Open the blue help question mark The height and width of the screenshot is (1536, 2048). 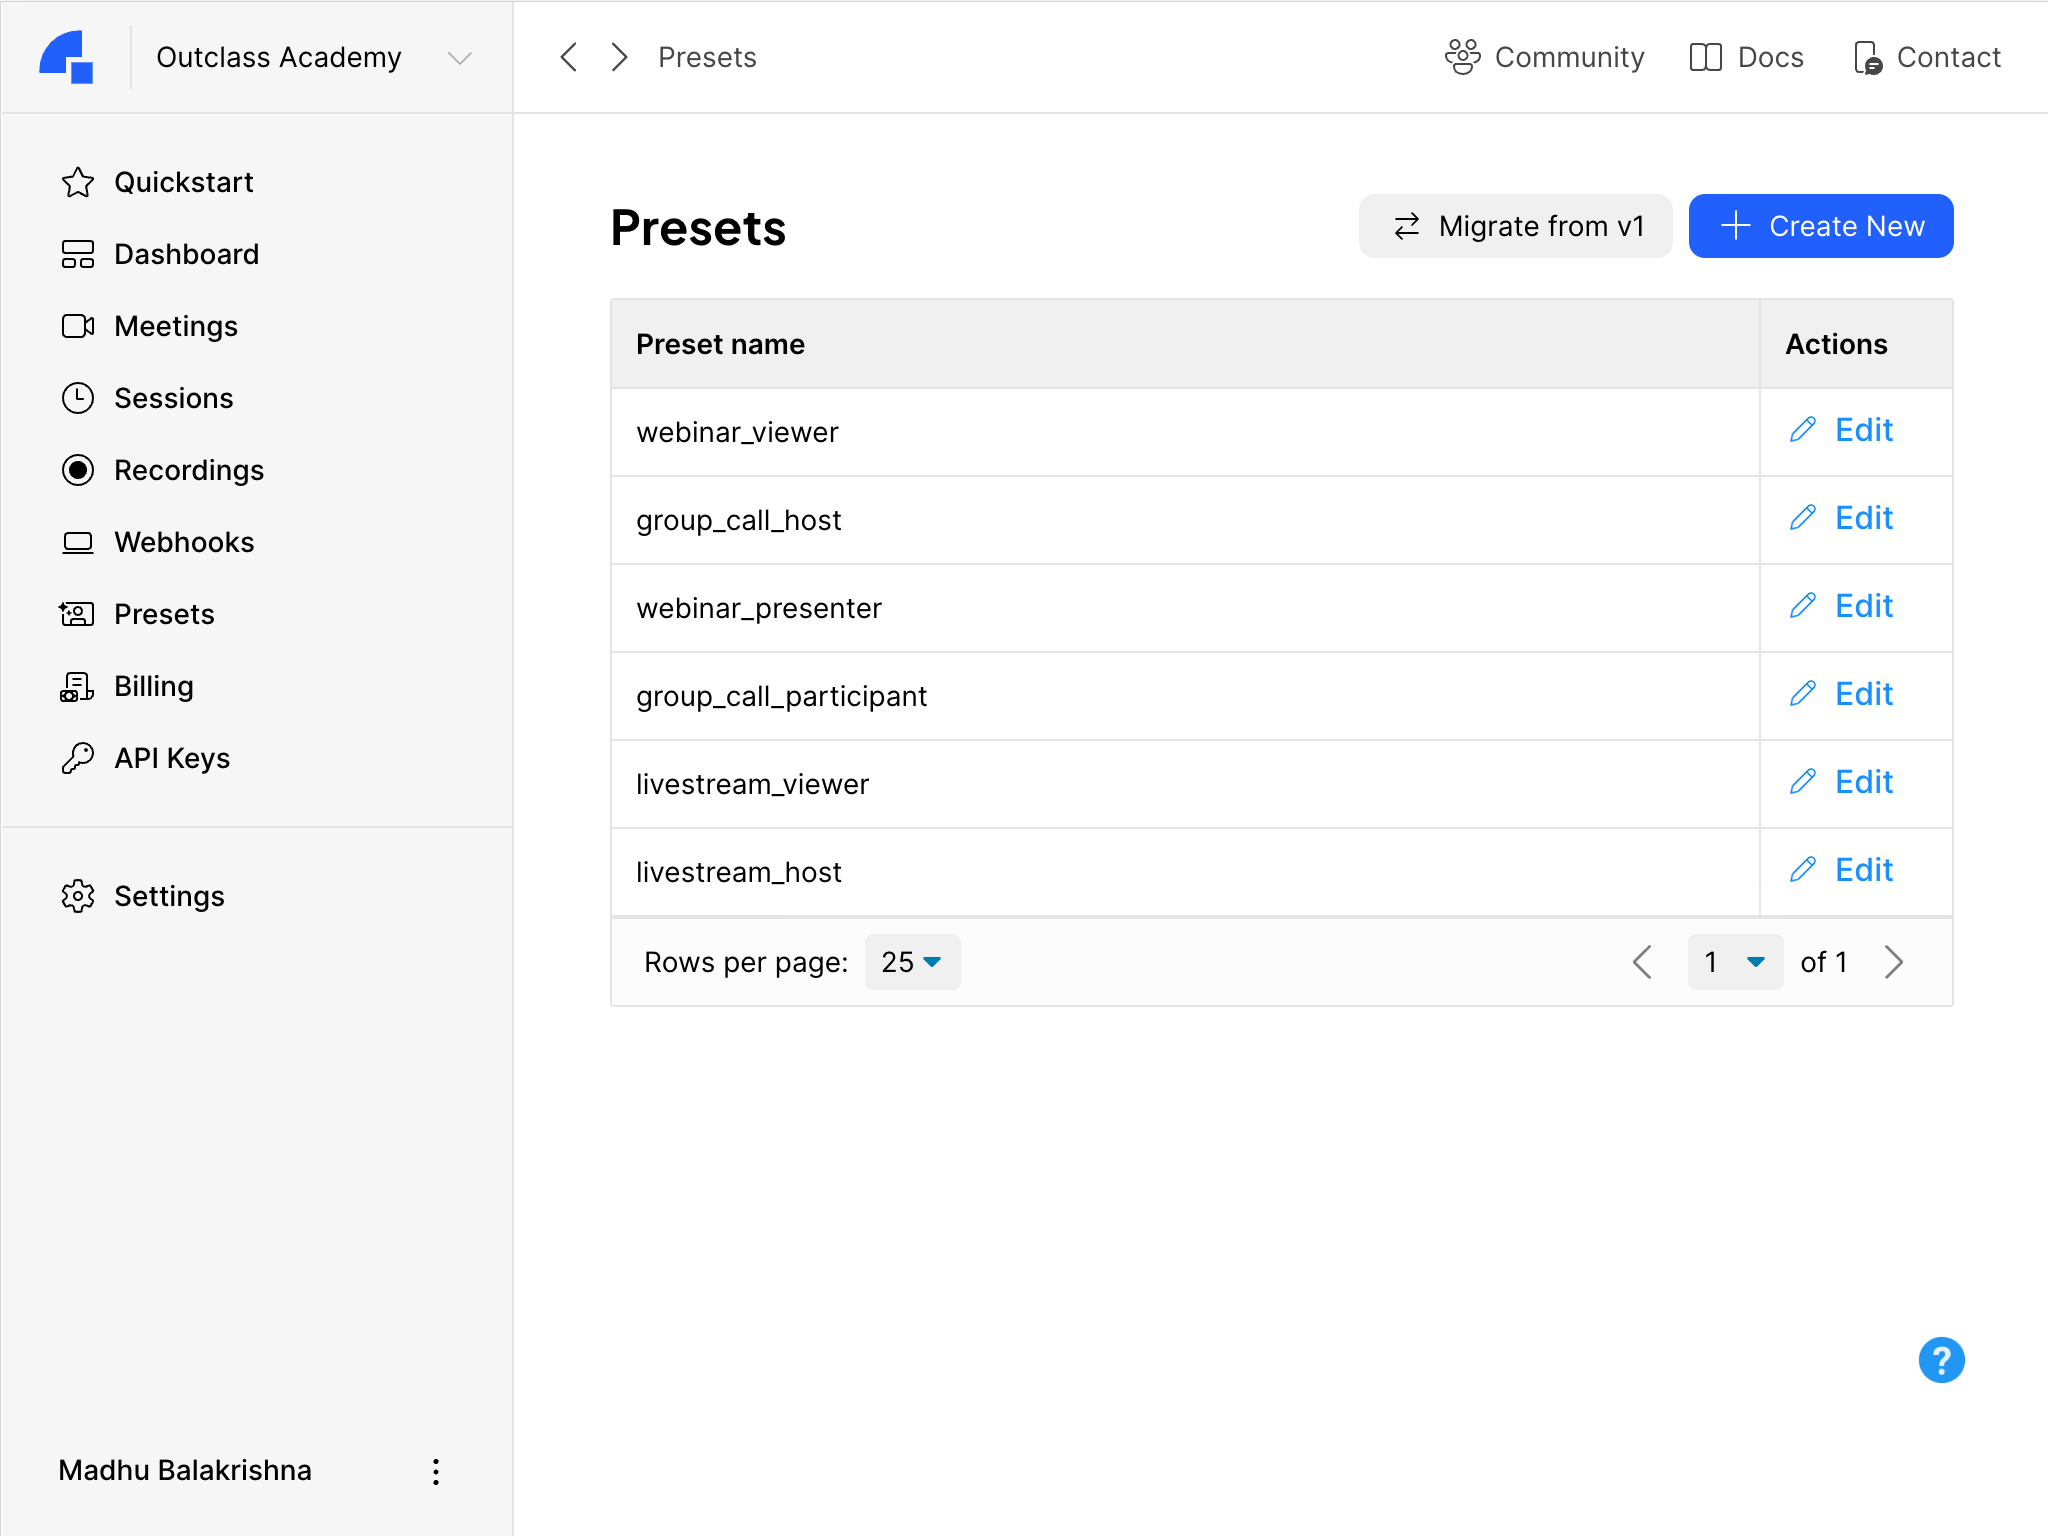1940,1360
